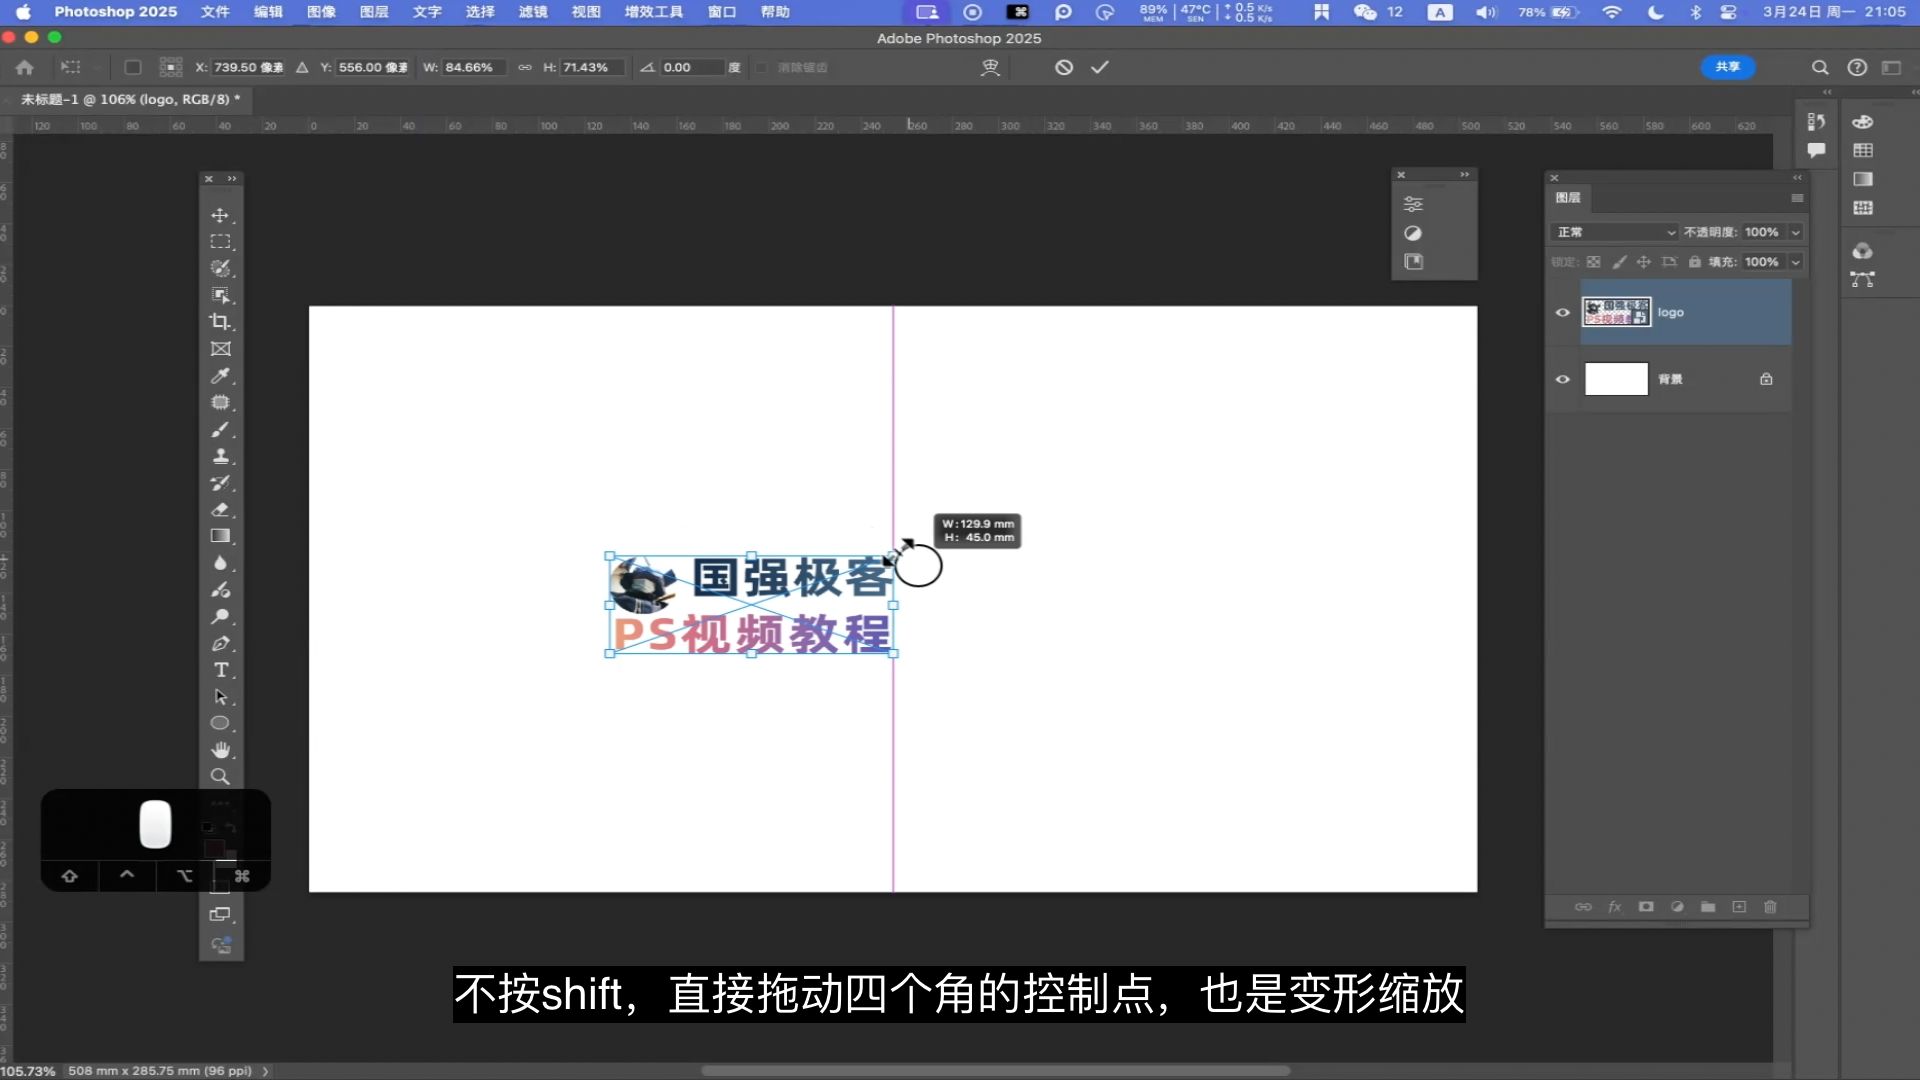Select the Eraser tool

click(x=220, y=510)
